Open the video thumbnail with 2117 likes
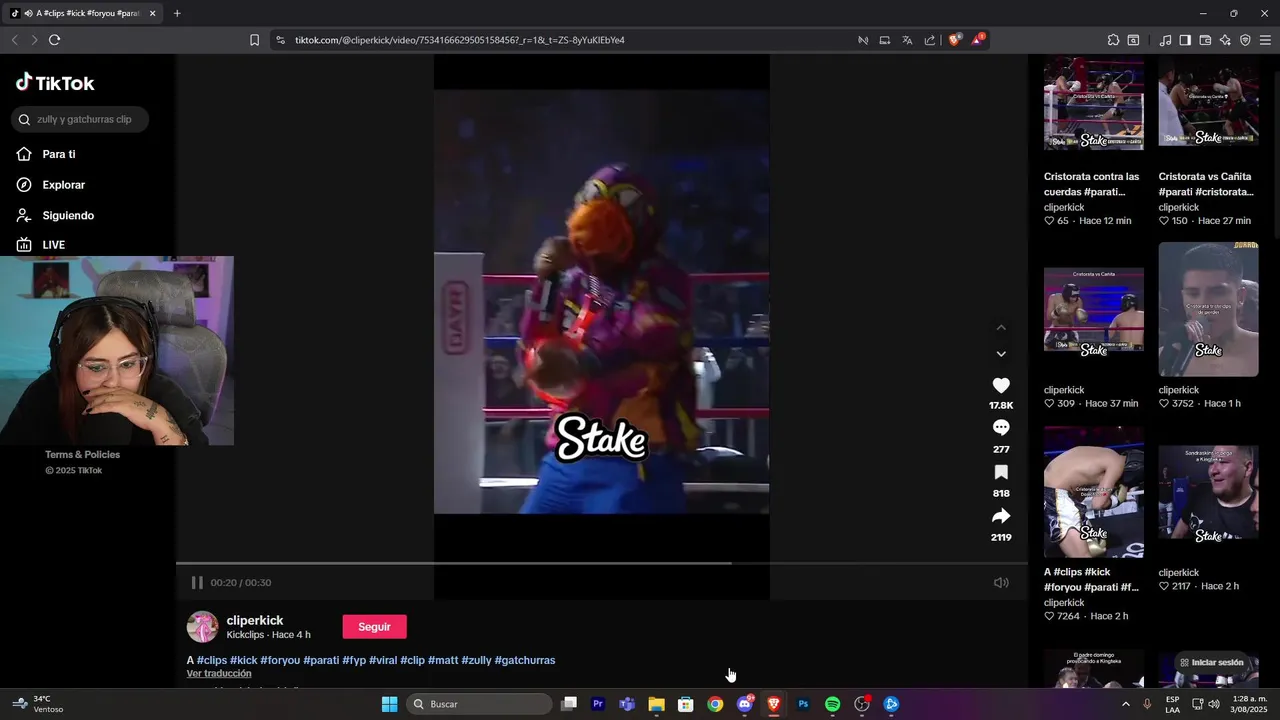Image resolution: width=1280 pixels, height=720 pixels. 1208,492
